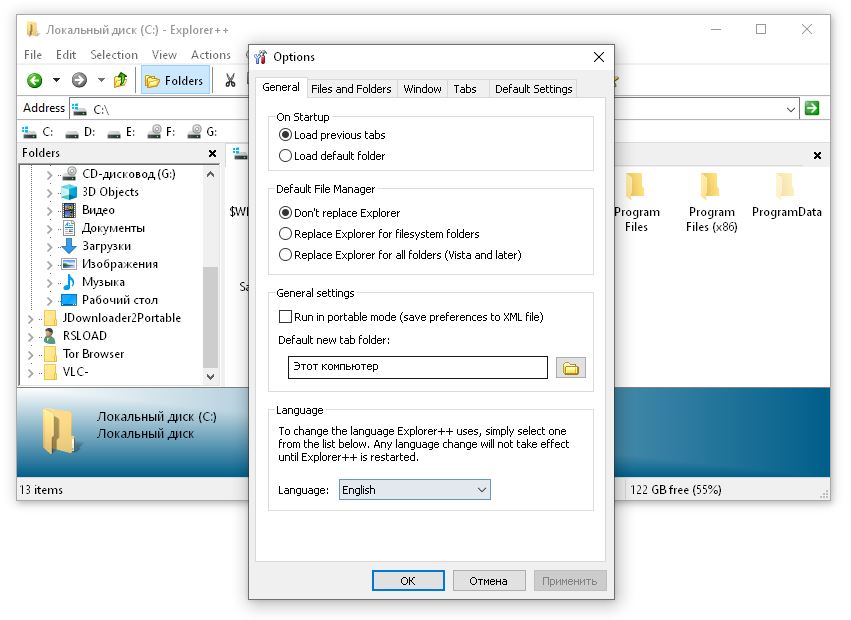Close the current tab with X at right
851x620 pixels.
tap(817, 156)
